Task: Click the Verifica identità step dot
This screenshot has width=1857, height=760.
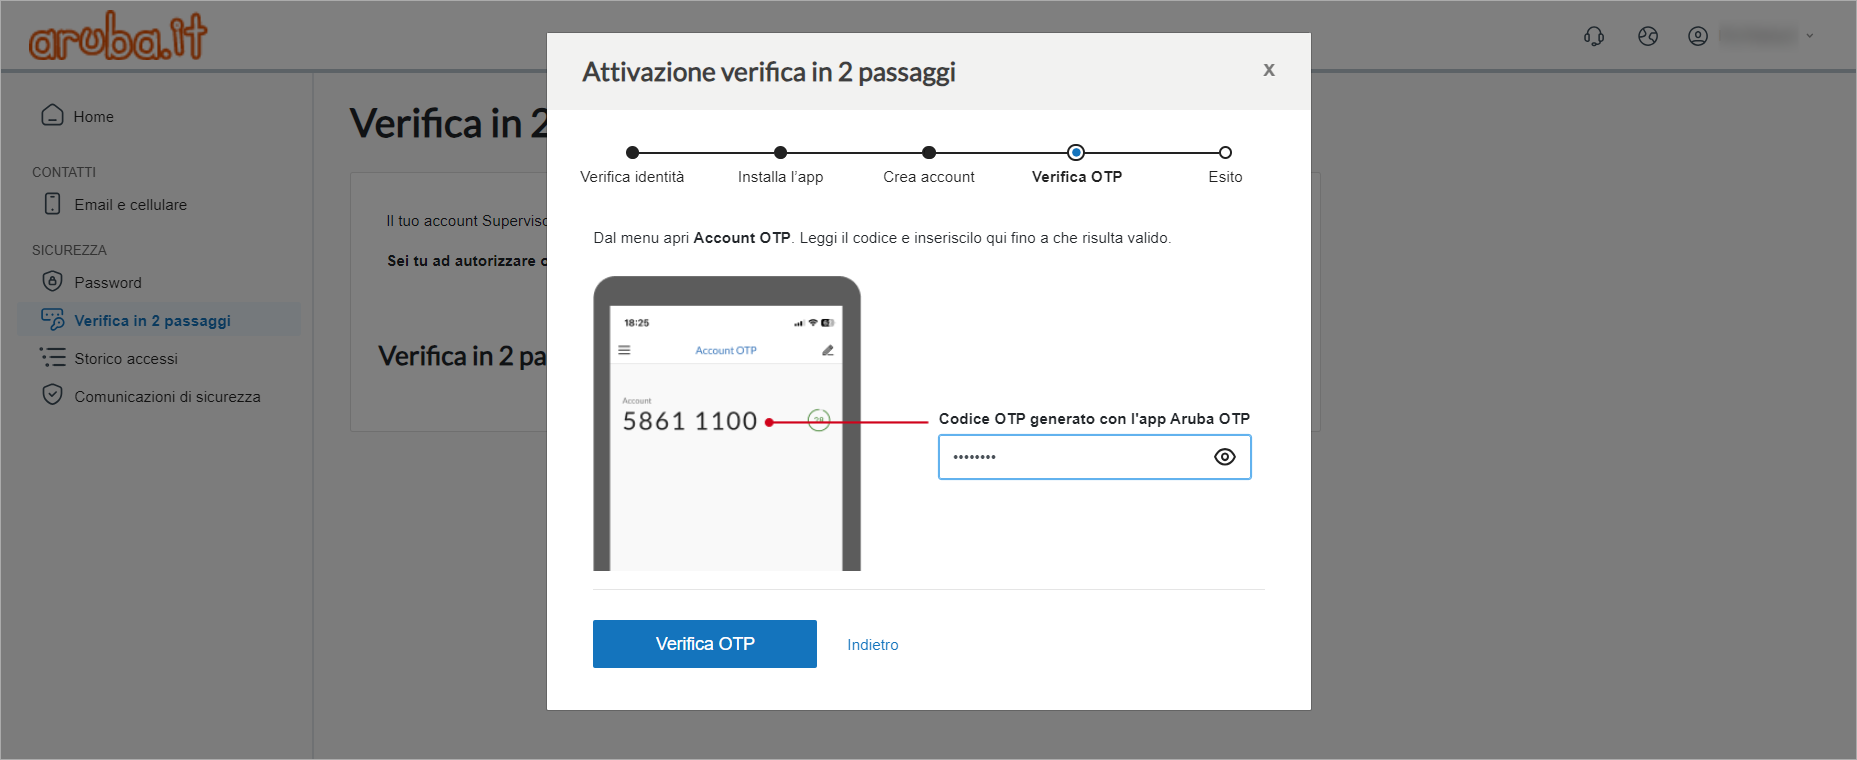Action: [x=632, y=153]
